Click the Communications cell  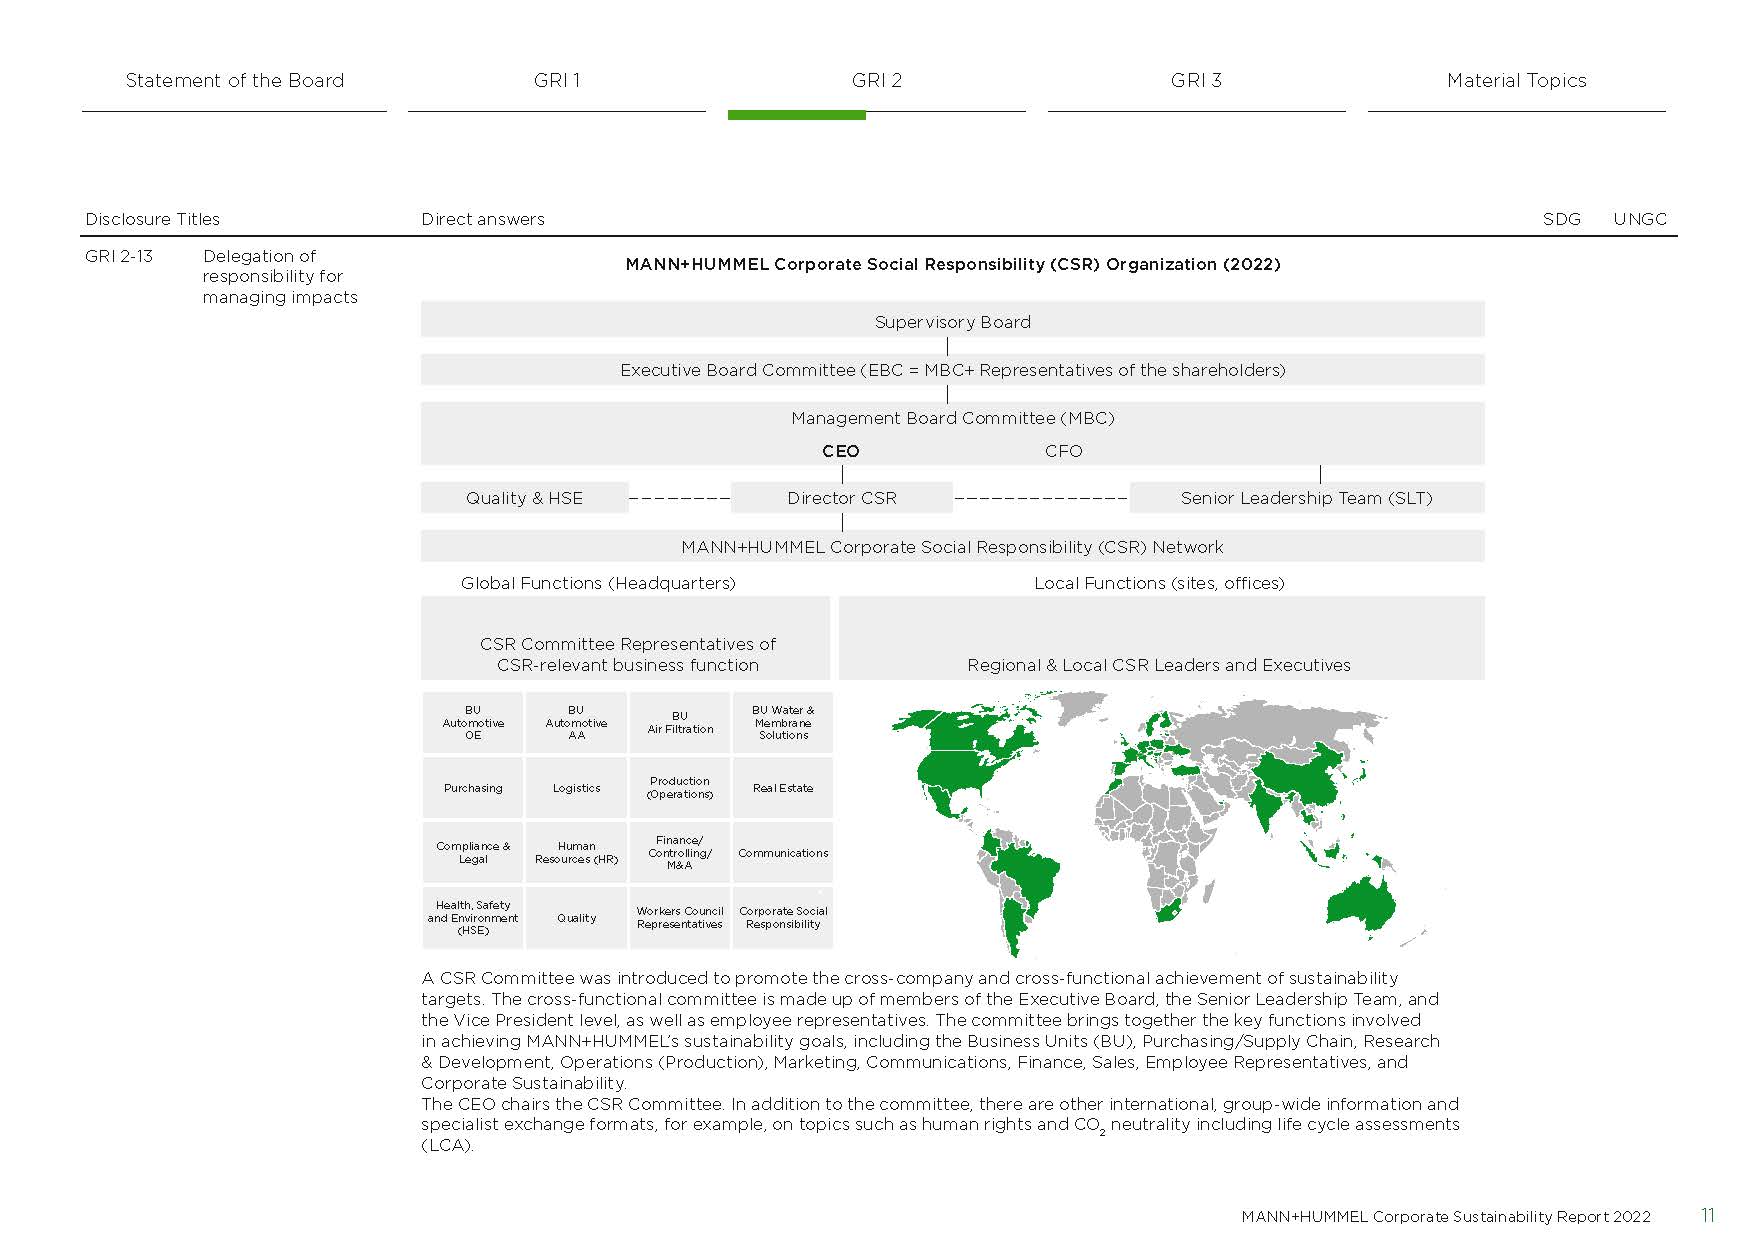click(x=783, y=853)
